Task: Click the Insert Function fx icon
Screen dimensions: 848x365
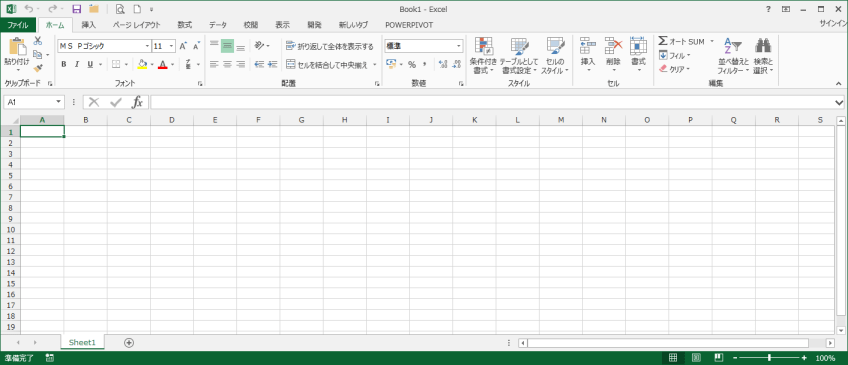Action: [137, 102]
